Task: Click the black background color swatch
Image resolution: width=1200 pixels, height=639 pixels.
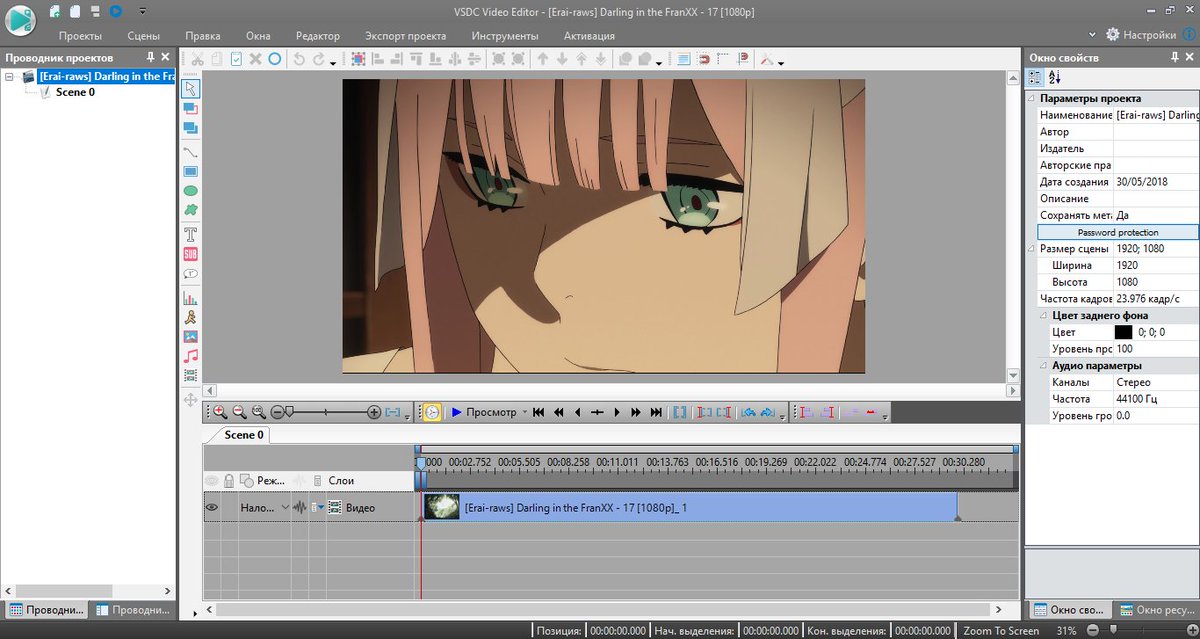Action: click(1123, 332)
